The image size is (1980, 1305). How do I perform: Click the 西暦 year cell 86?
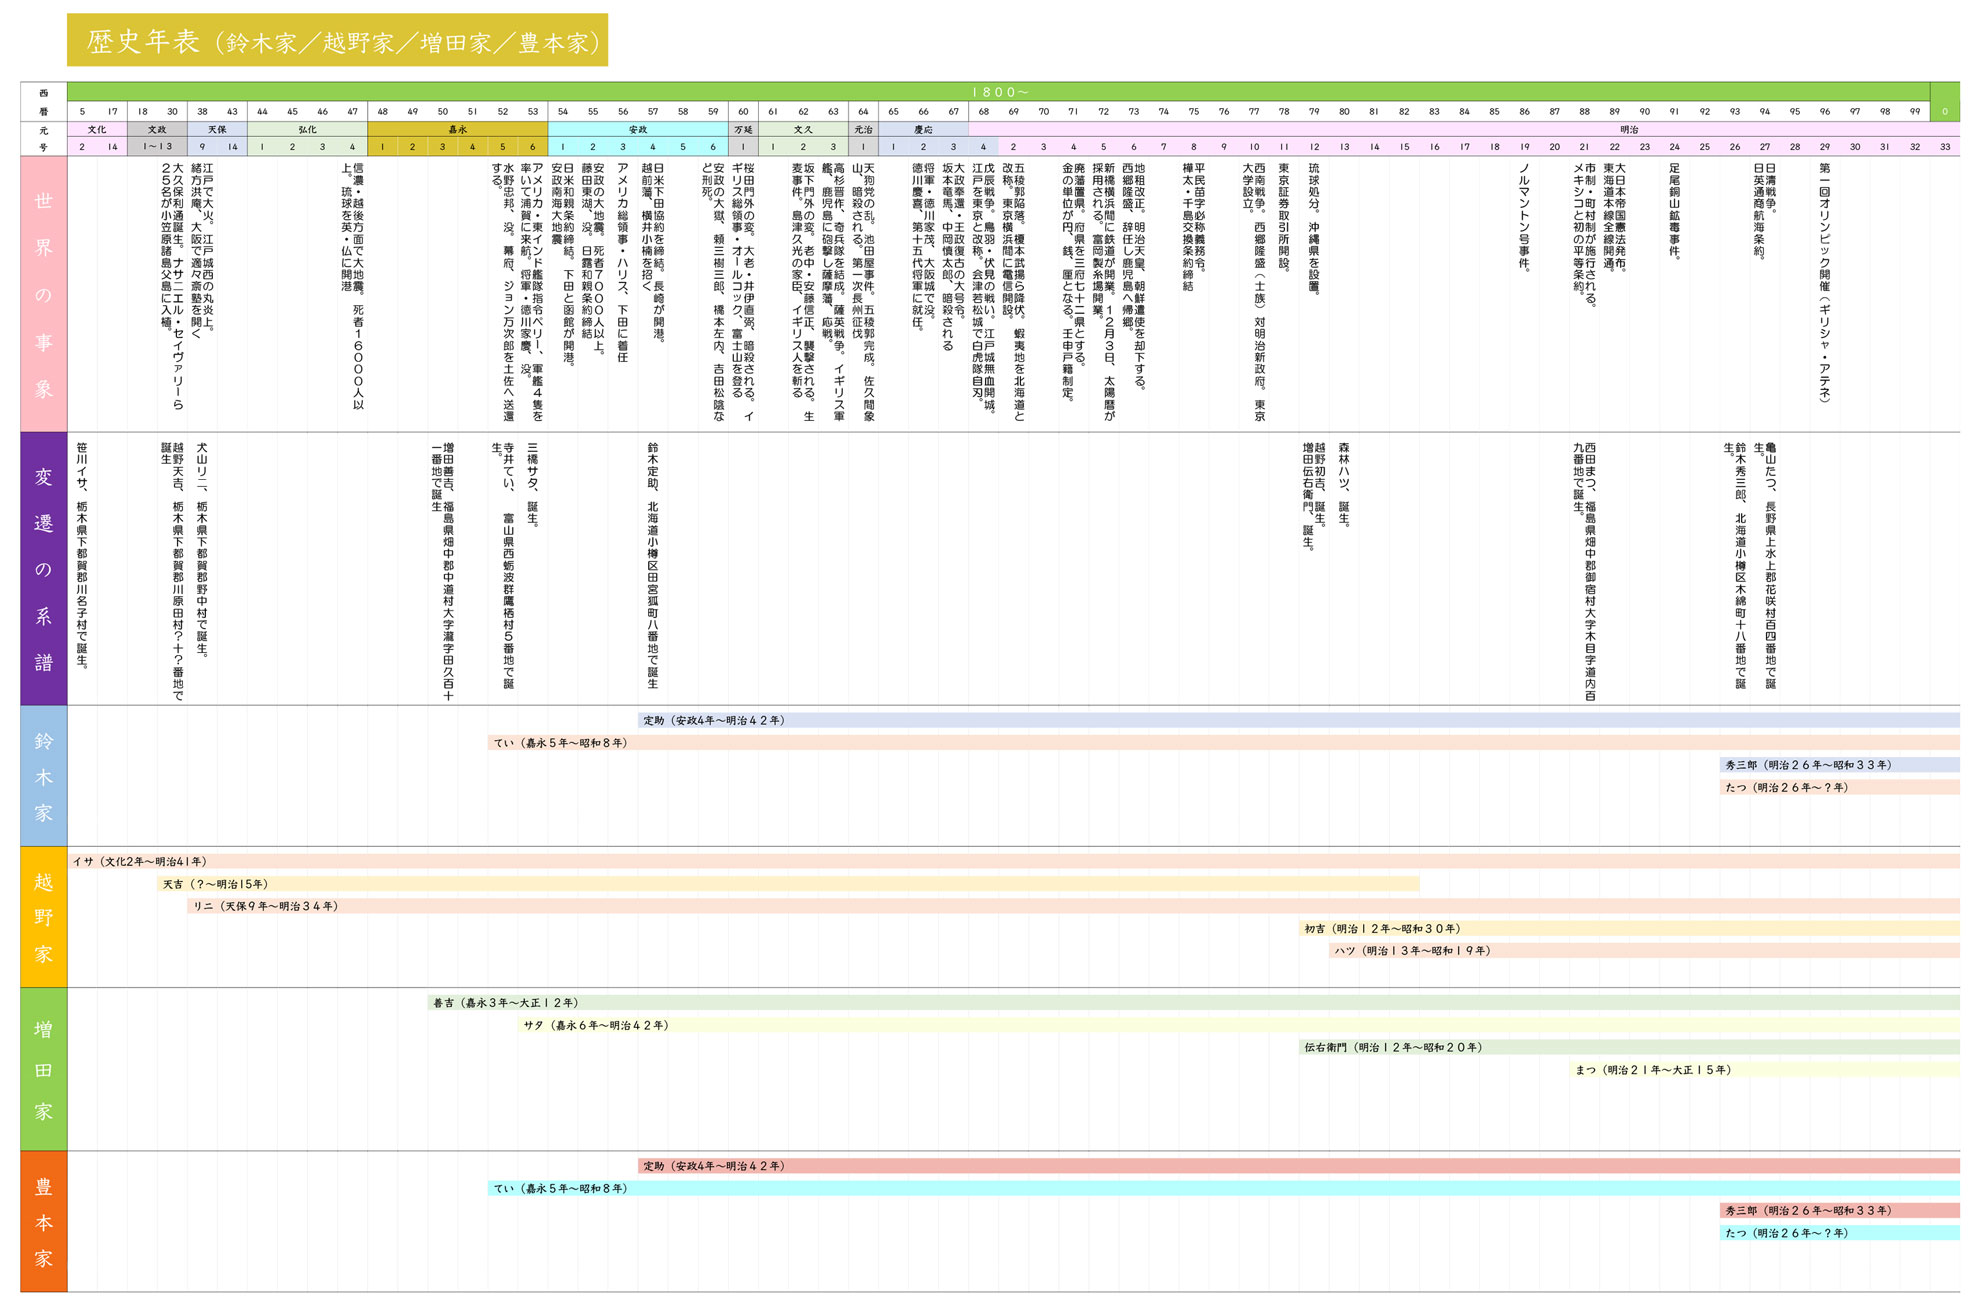tap(1524, 112)
